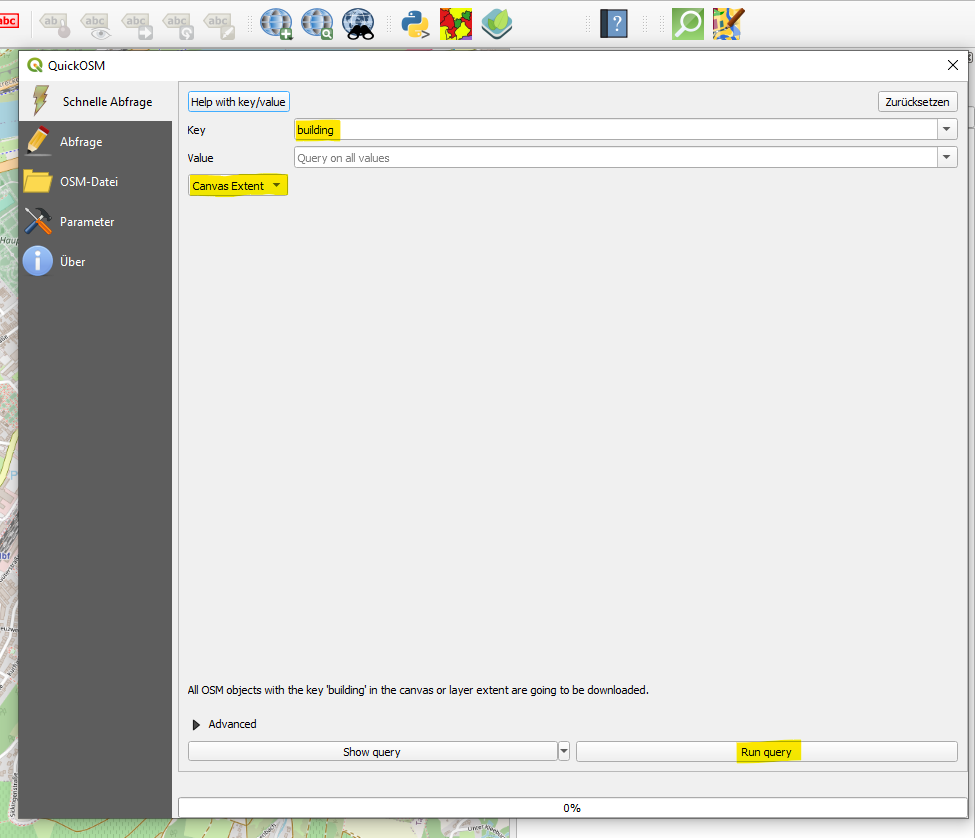Click the globe with magnifier icon
This screenshot has height=838, width=975.
point(317,24)
